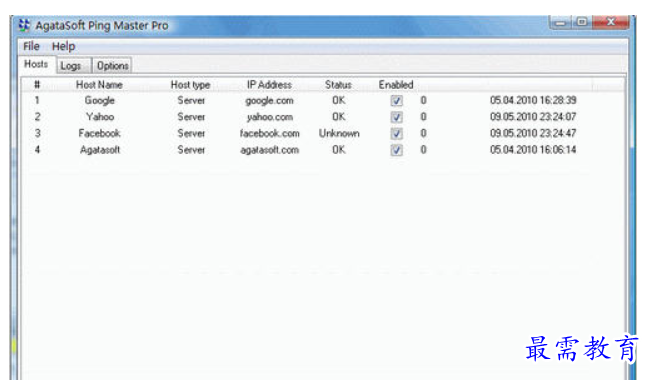The width and height of the screenshot is (647, 380).
Task: Minimize the Ping Master Pro window
Action: pos(560,22)
